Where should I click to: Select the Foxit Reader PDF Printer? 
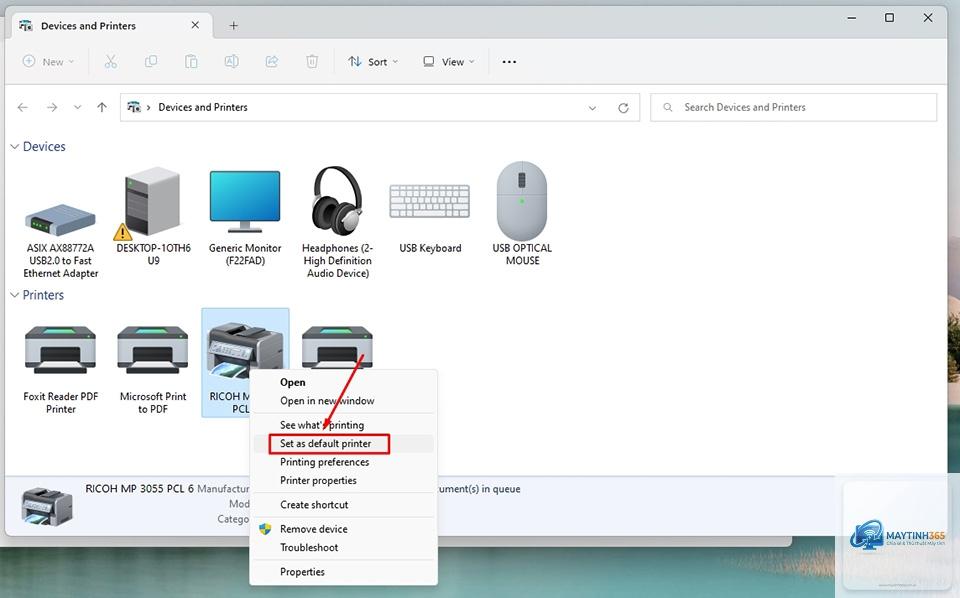[x=61, y=369]
